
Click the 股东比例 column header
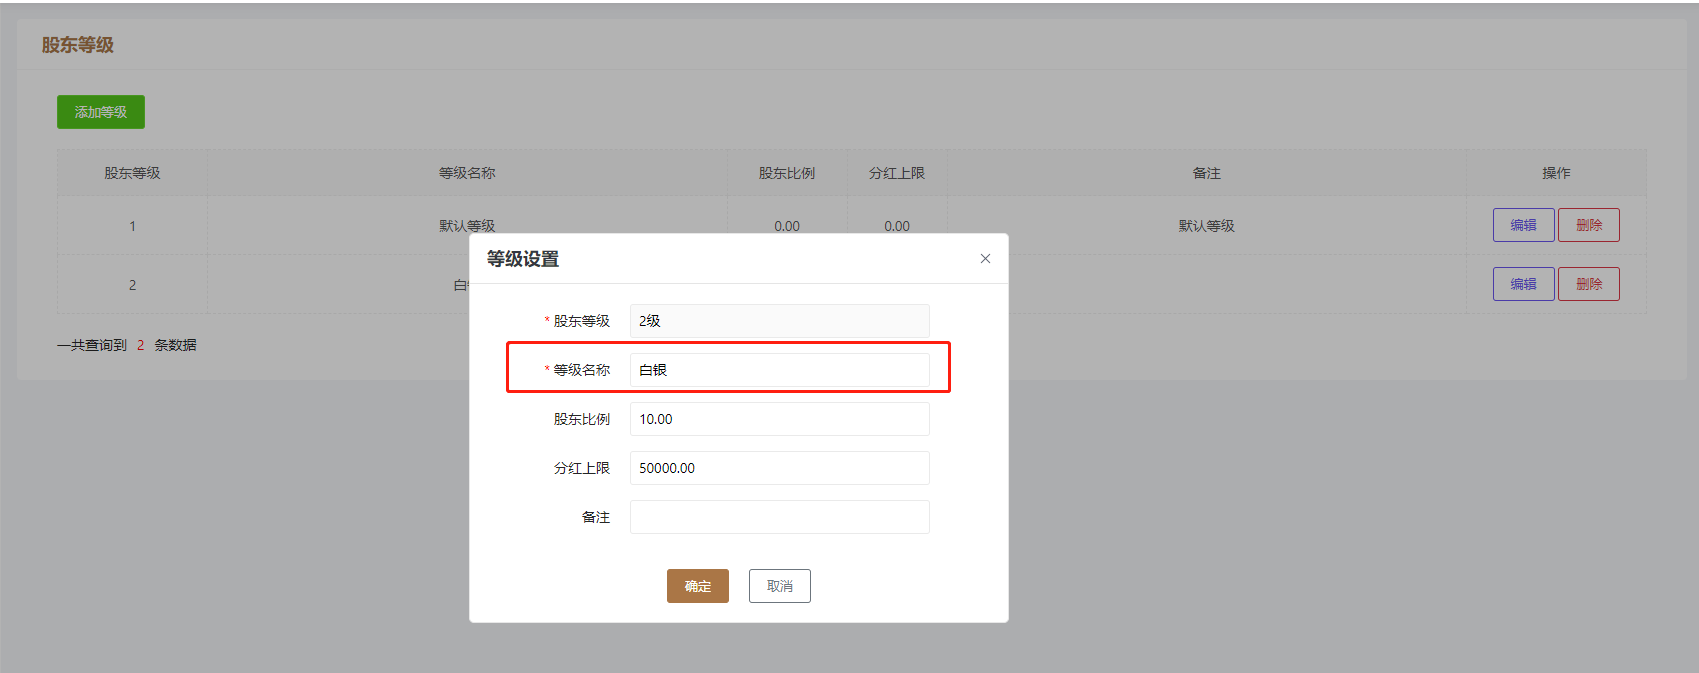click(x=787, y=173)
